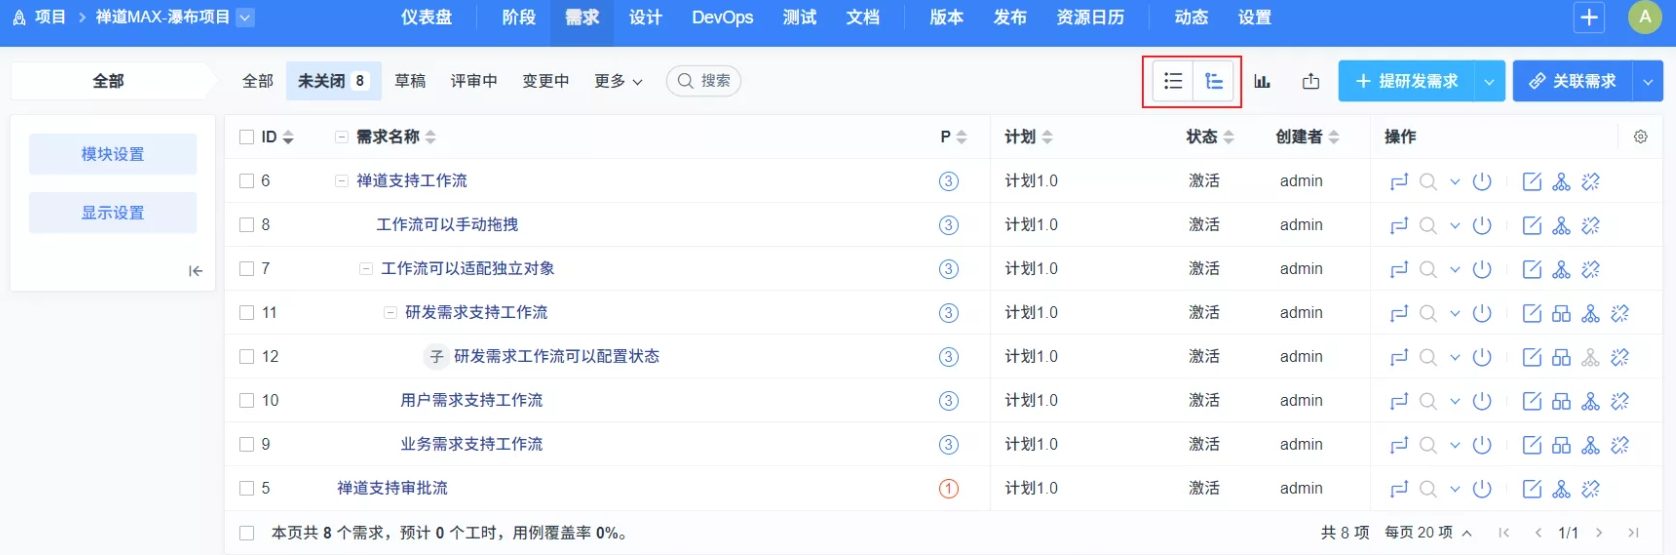Screen dimensions: 1676x555
Task: Switch to the 测试 navigation tab
Action: [800, 17]
